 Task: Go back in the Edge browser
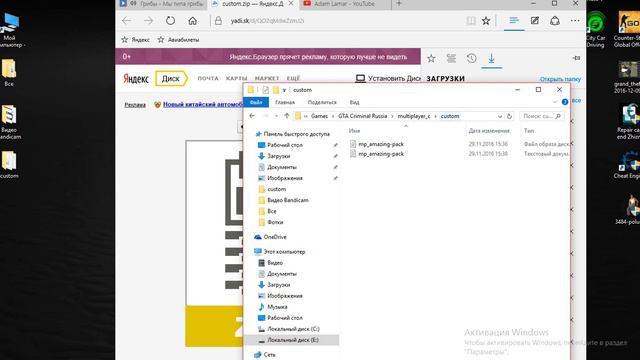pyautogui.click(x=127, y=20)
